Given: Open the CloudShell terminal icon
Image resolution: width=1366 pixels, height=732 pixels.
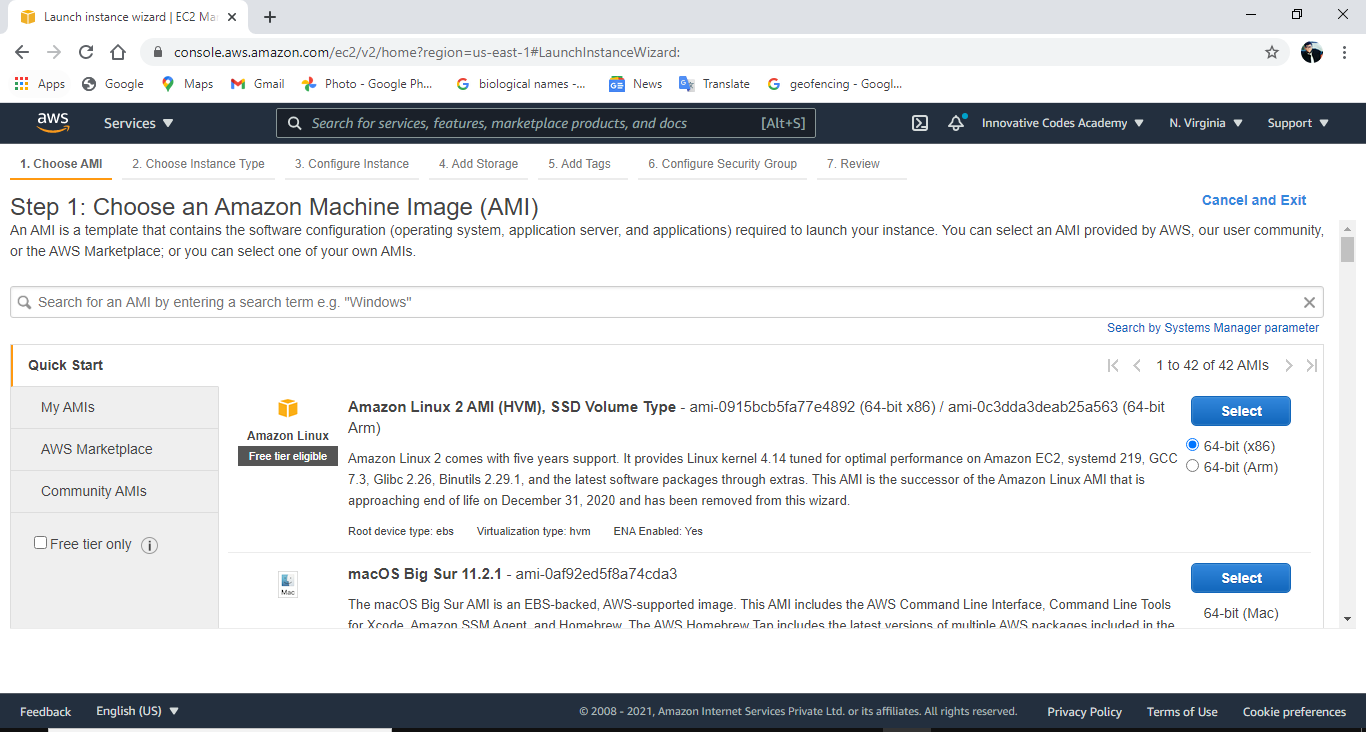Looking at the screenshot, I should click(x=920, y=122).
